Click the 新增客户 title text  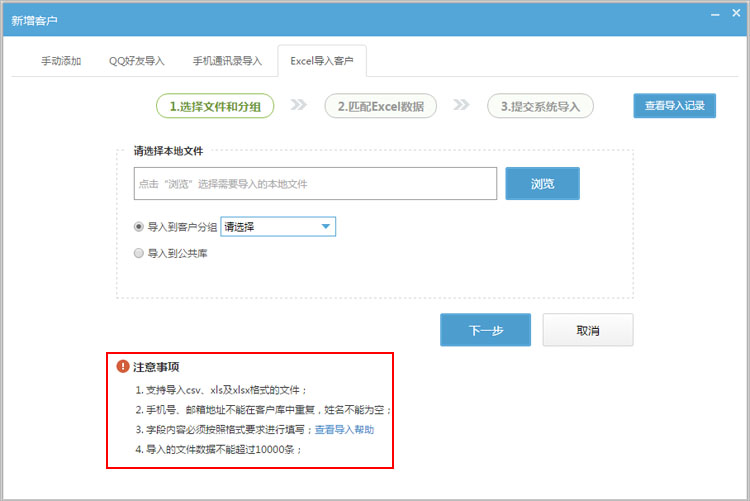click(x=34, y=21)
